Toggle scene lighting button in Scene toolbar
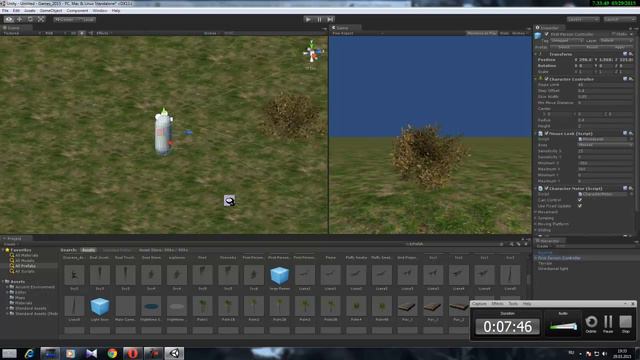This screenshot has width=640, height=360. pyautogui.click(x=82, y=33)
